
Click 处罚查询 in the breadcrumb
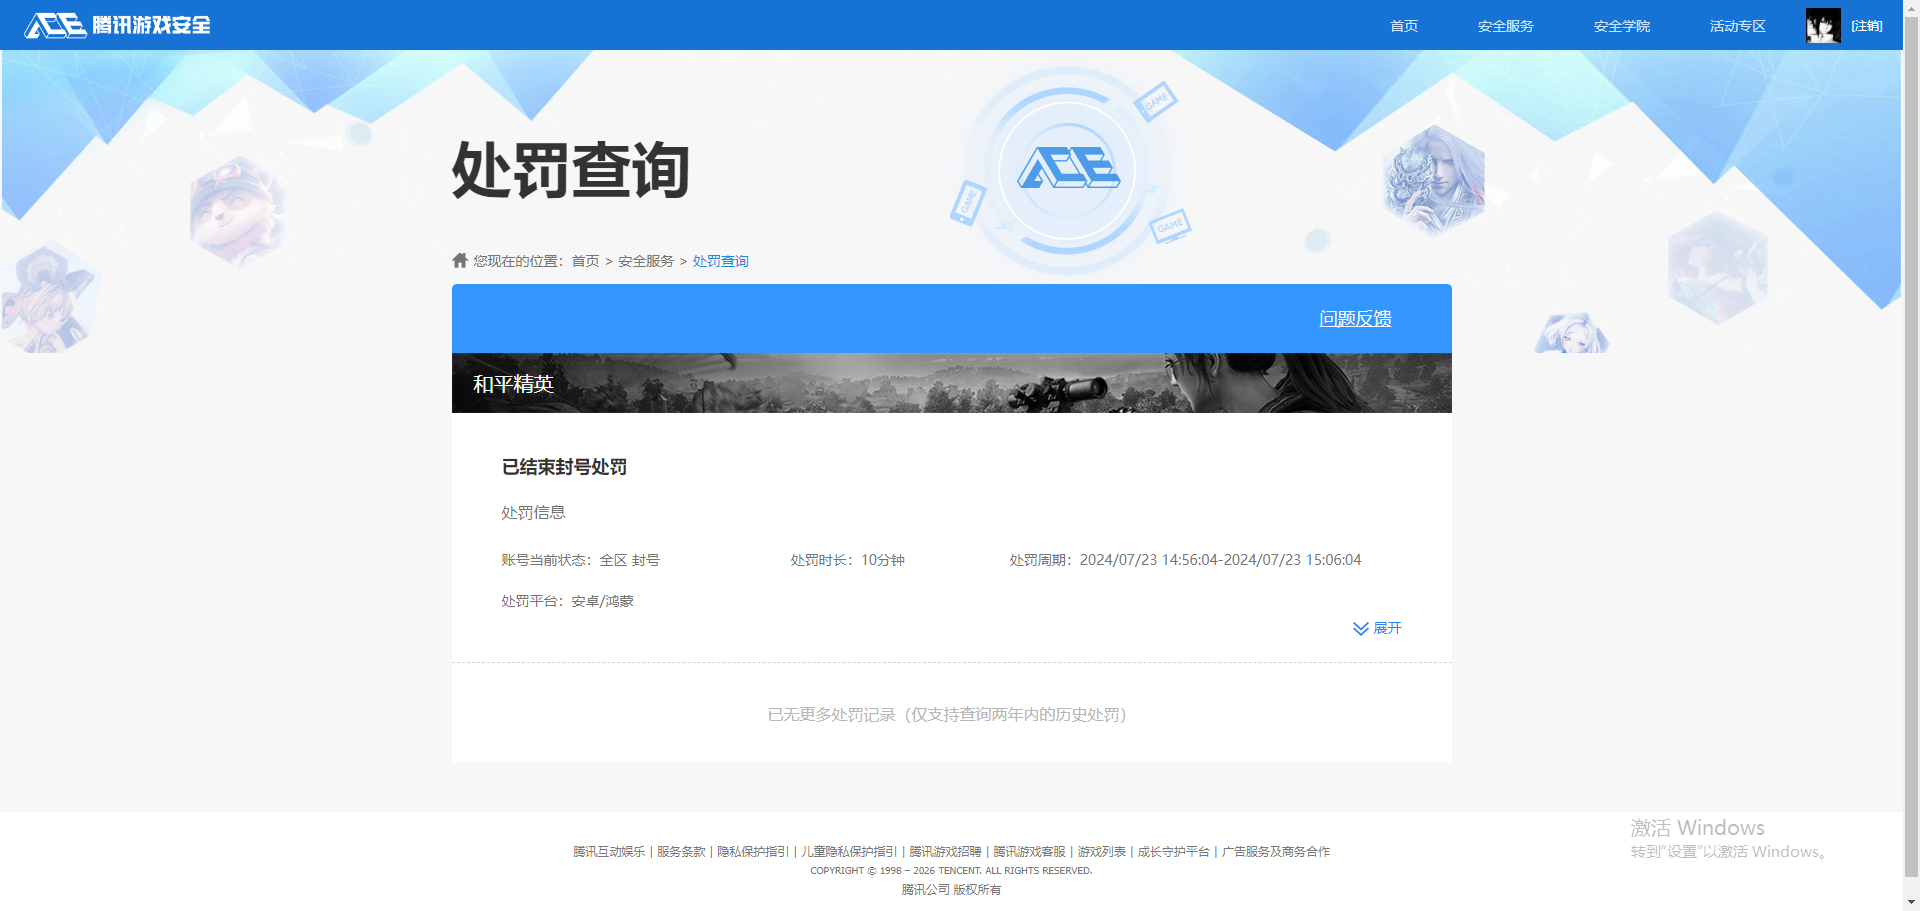[x=720, y=260]
